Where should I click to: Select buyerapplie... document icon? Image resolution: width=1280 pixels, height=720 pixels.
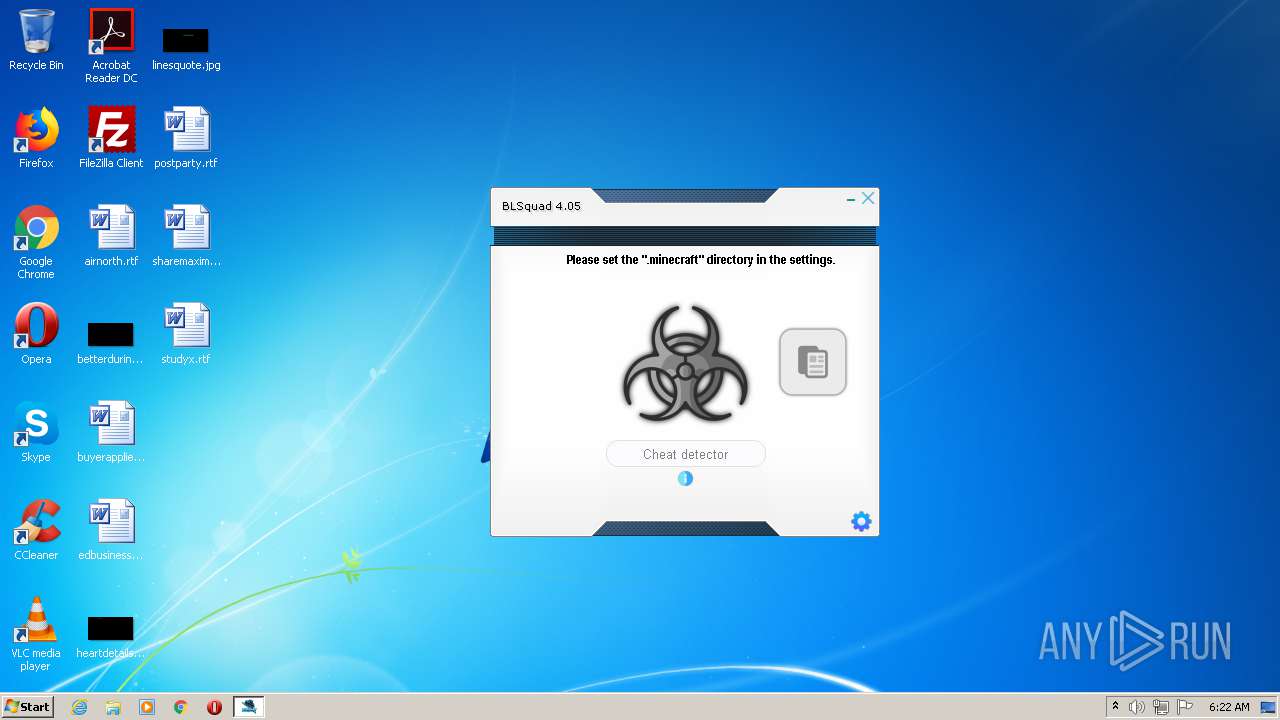coord(111,432)
